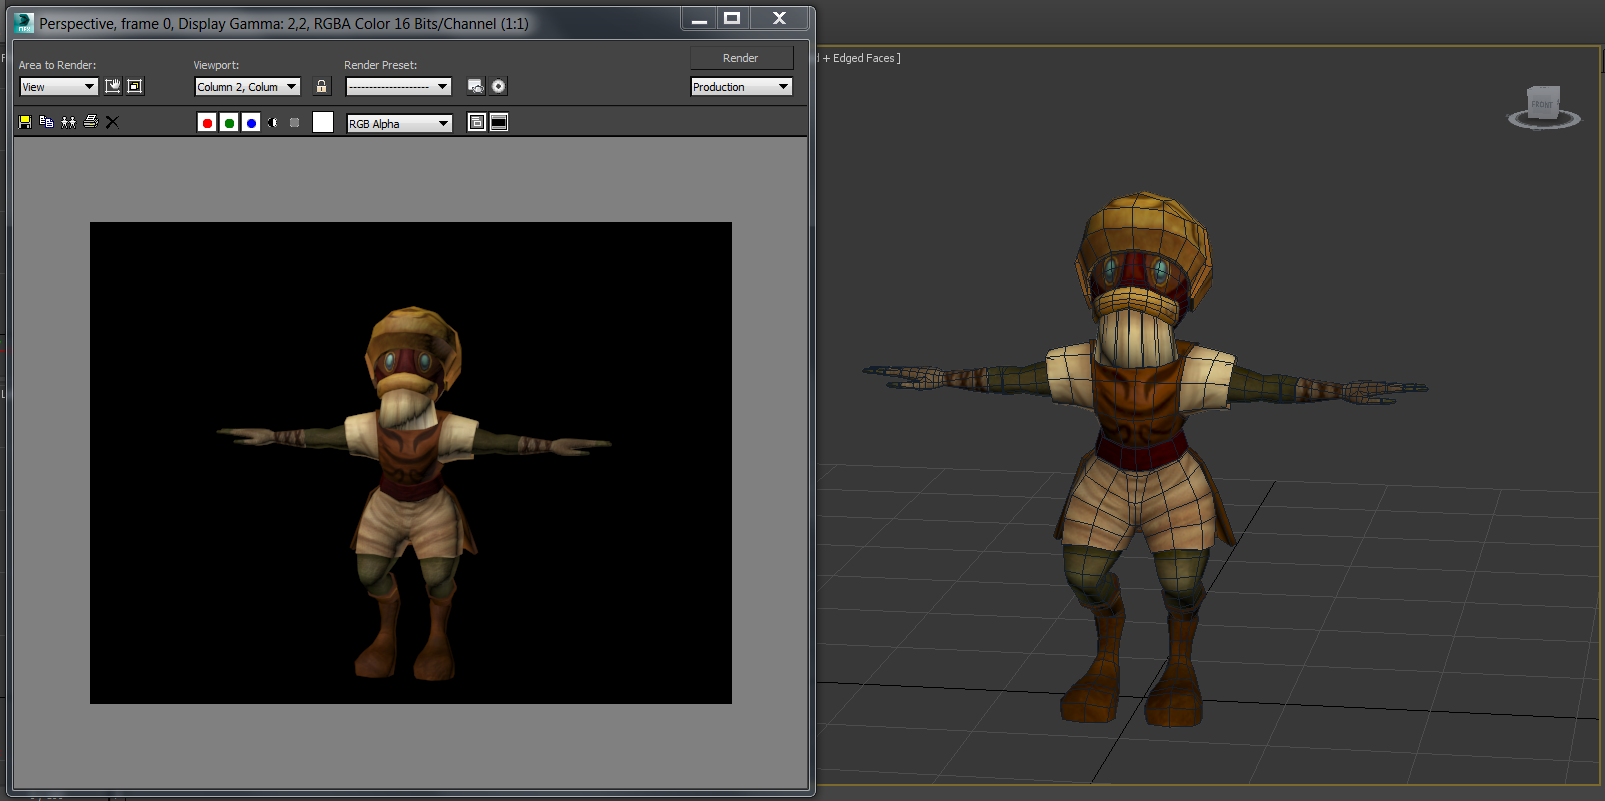Screen dimensions: 1605x801
Task: Toggle the blue channel display
Action: [x=251, y=123]
